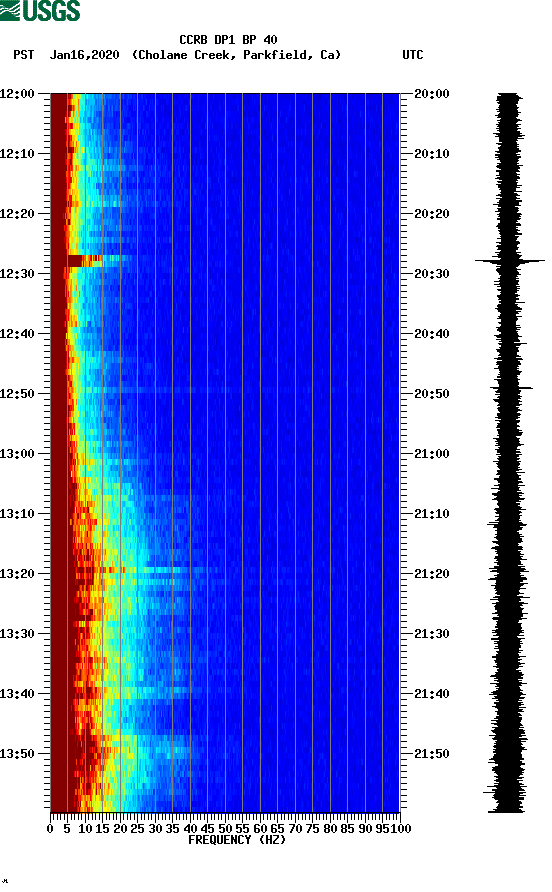Click the 21:50 UTC time label
This screenshot has height=892, width=552.
pos(432,754)
